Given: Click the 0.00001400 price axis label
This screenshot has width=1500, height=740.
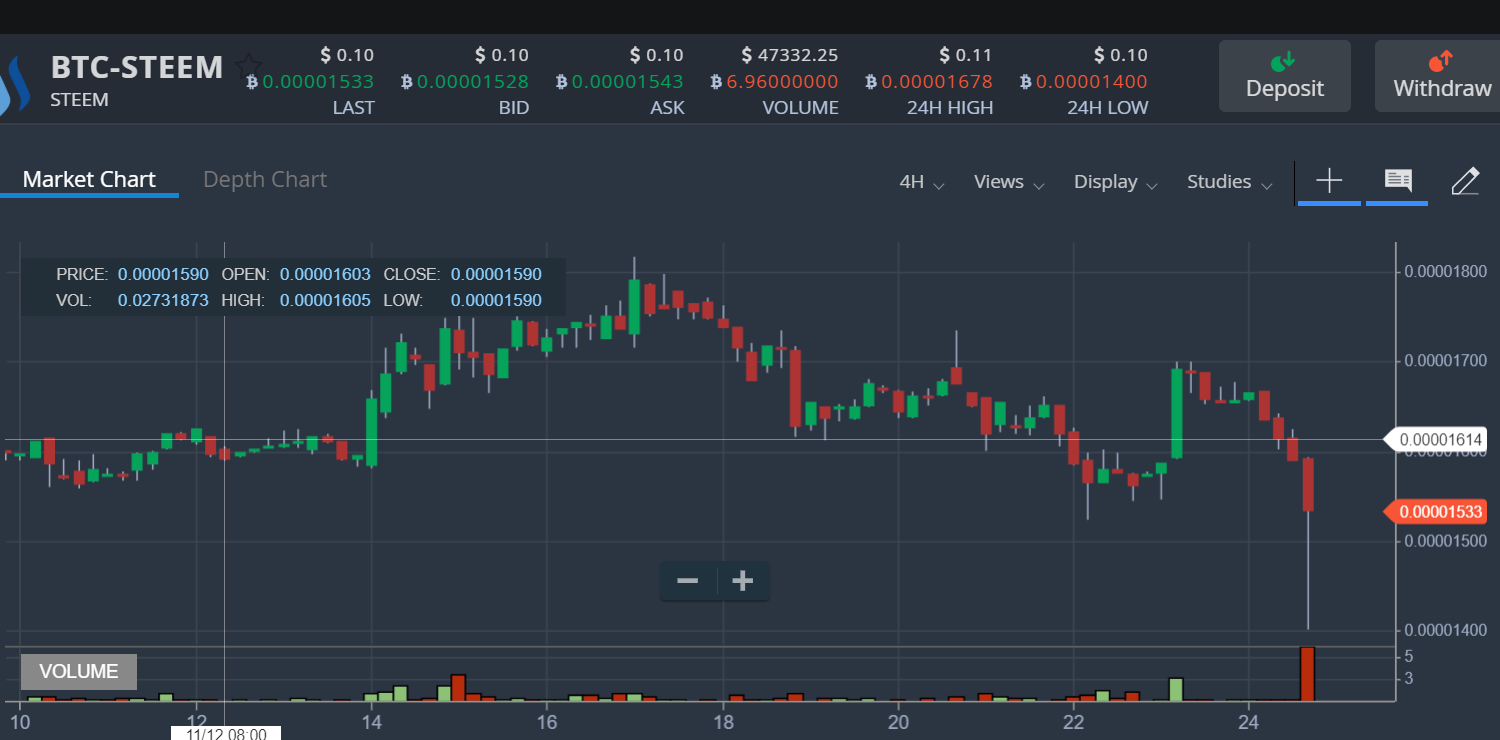Looking at the screenshot, I should pyautogui.click(x=1445, y=630).
